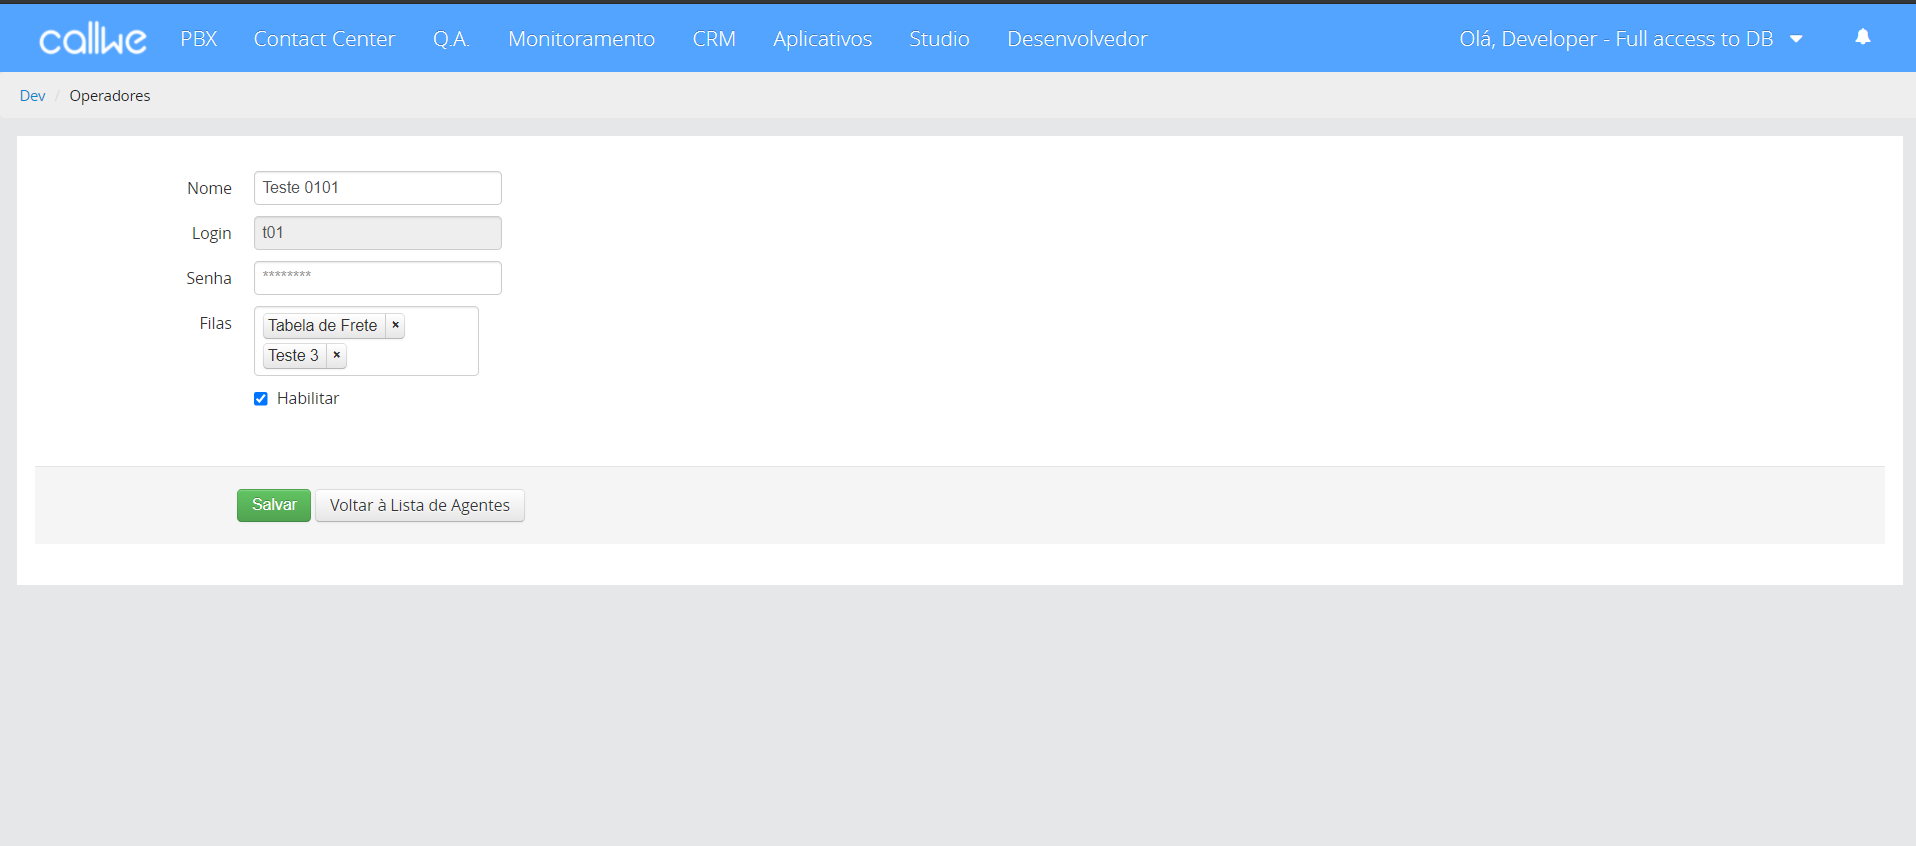Toggle the Habilitar checkbox
Viewport: 1916px width, 846px height.
261,399
